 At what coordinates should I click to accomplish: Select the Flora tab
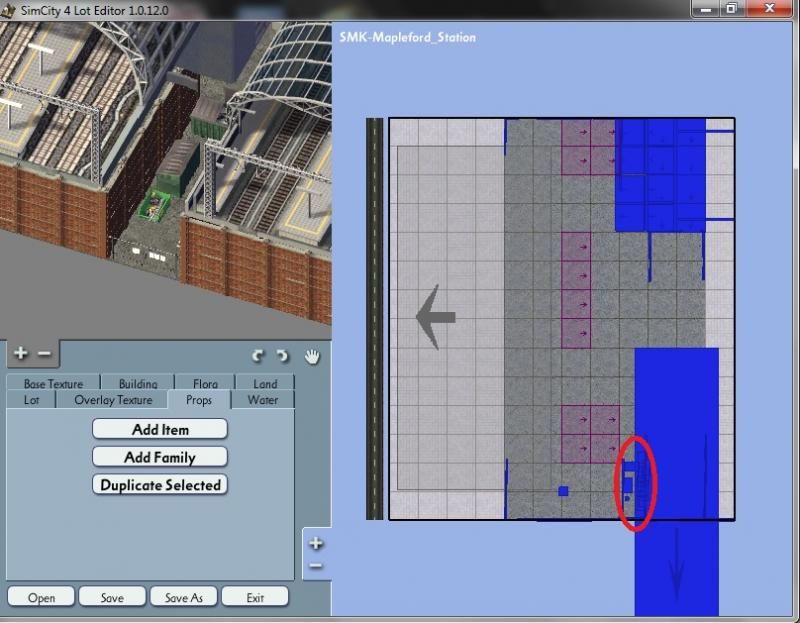pyautogui.click(x=205, y=383)
